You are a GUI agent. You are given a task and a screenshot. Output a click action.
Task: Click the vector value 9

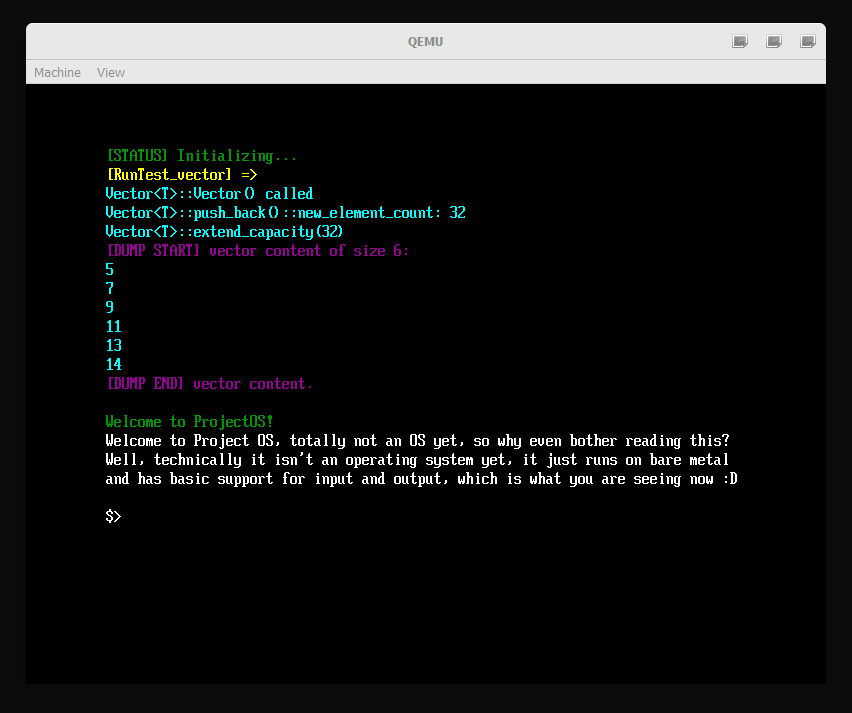pos(109,308)
